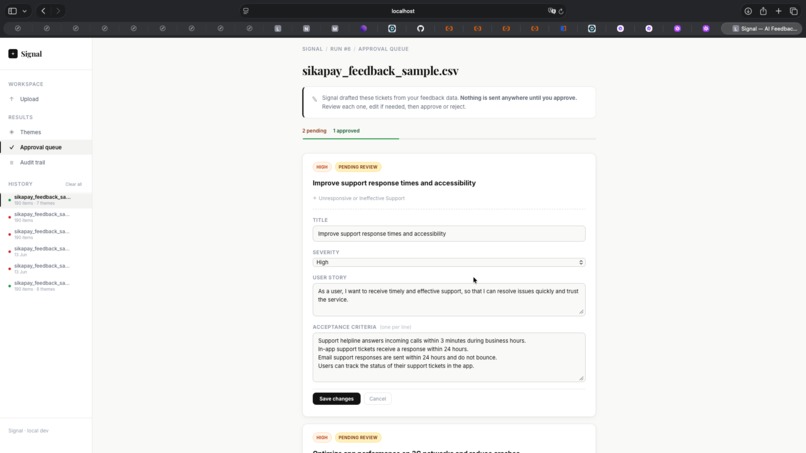Switch to the GitHub pinned tab
Viewport: 806px width, 453px height.
[420, 29]
